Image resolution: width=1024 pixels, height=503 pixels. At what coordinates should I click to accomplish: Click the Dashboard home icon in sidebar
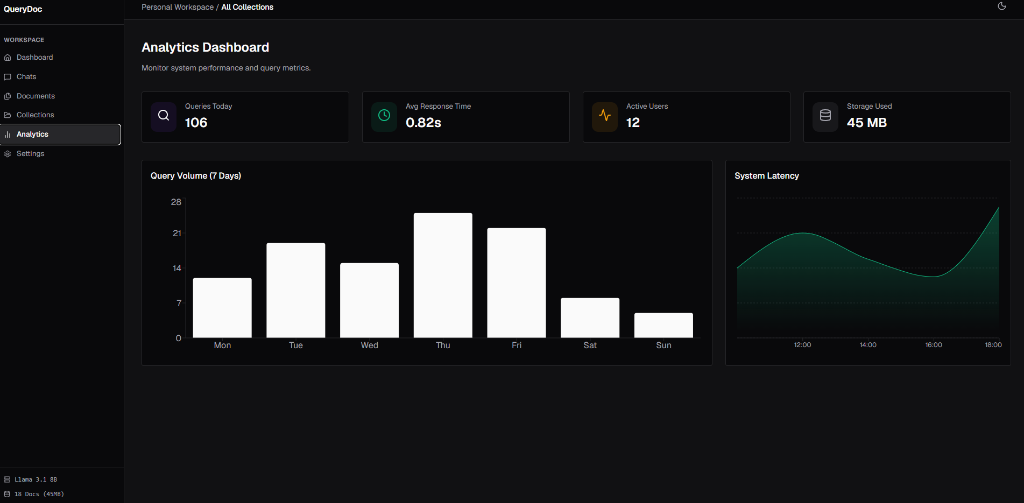click(8, 57)
